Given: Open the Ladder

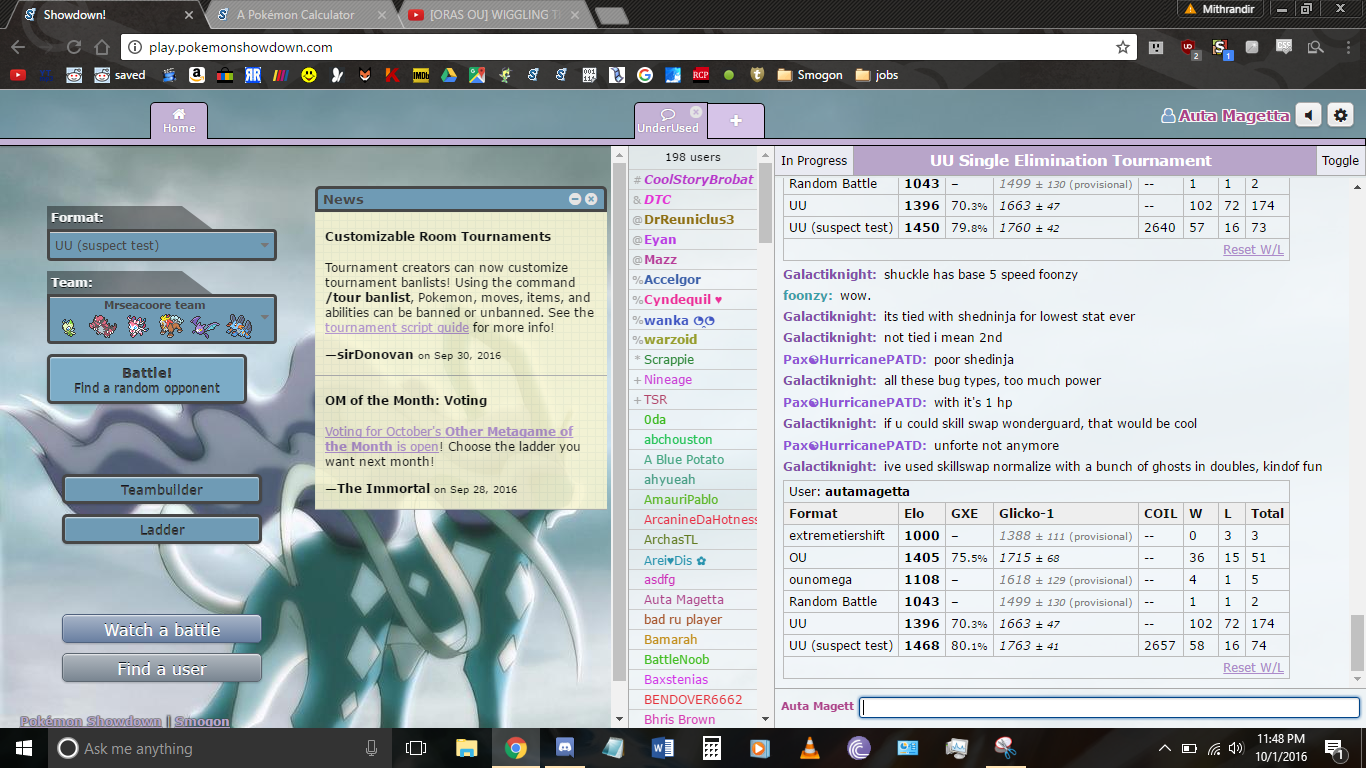Looking at the screenshot, I should coord(162,530).
